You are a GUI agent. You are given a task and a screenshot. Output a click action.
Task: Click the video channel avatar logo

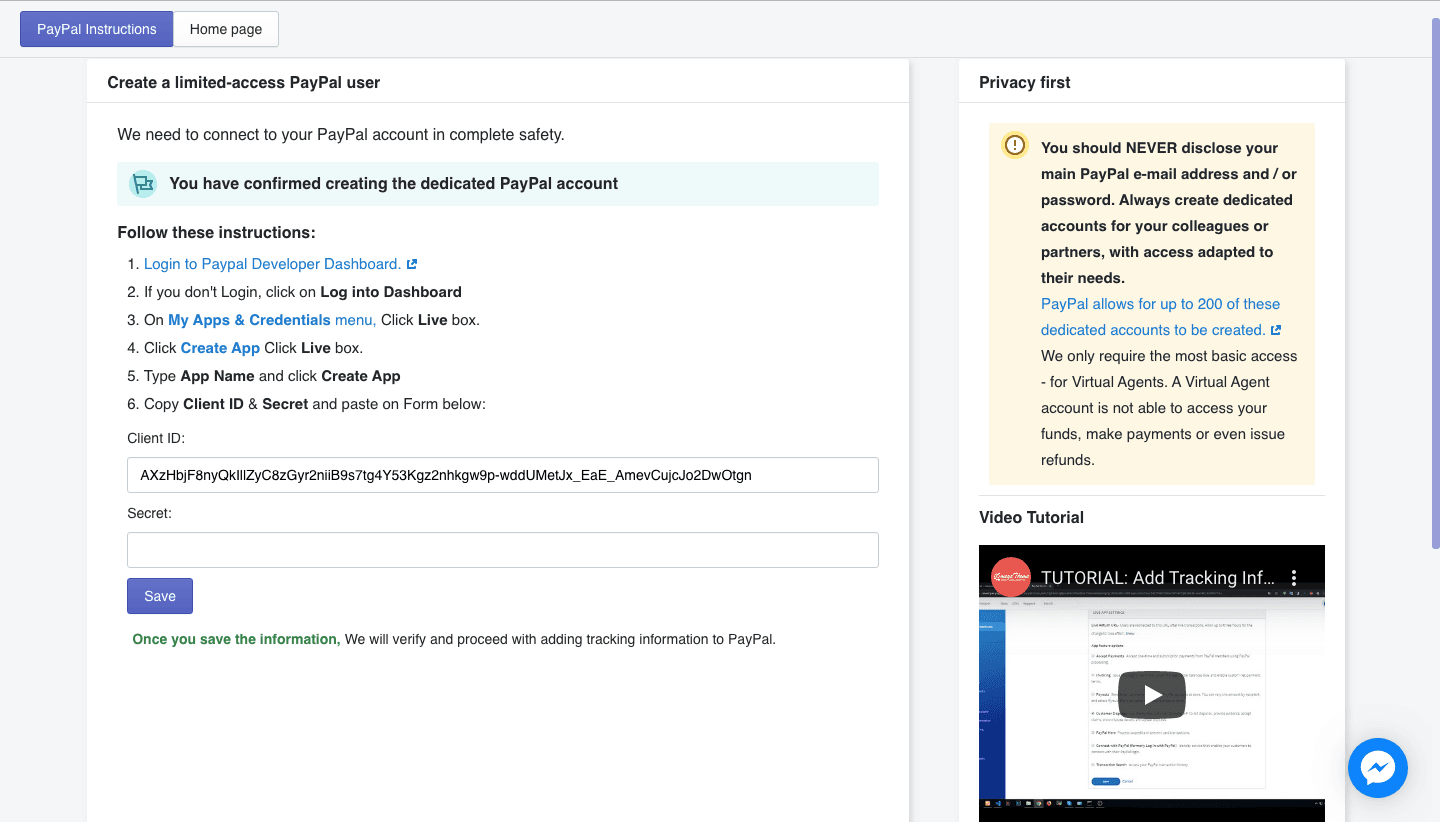1010,577
